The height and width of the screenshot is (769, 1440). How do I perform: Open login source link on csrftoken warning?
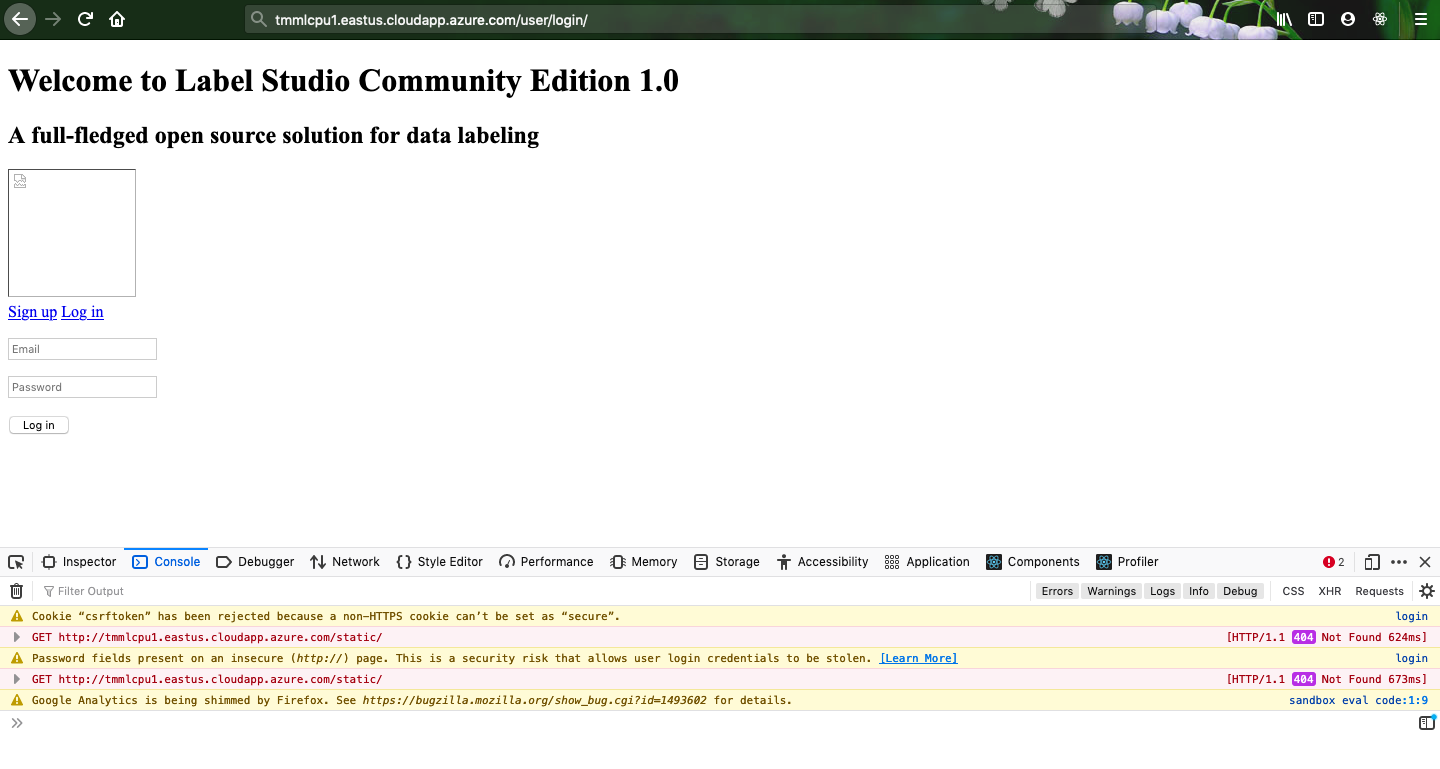coord(1412,616)
